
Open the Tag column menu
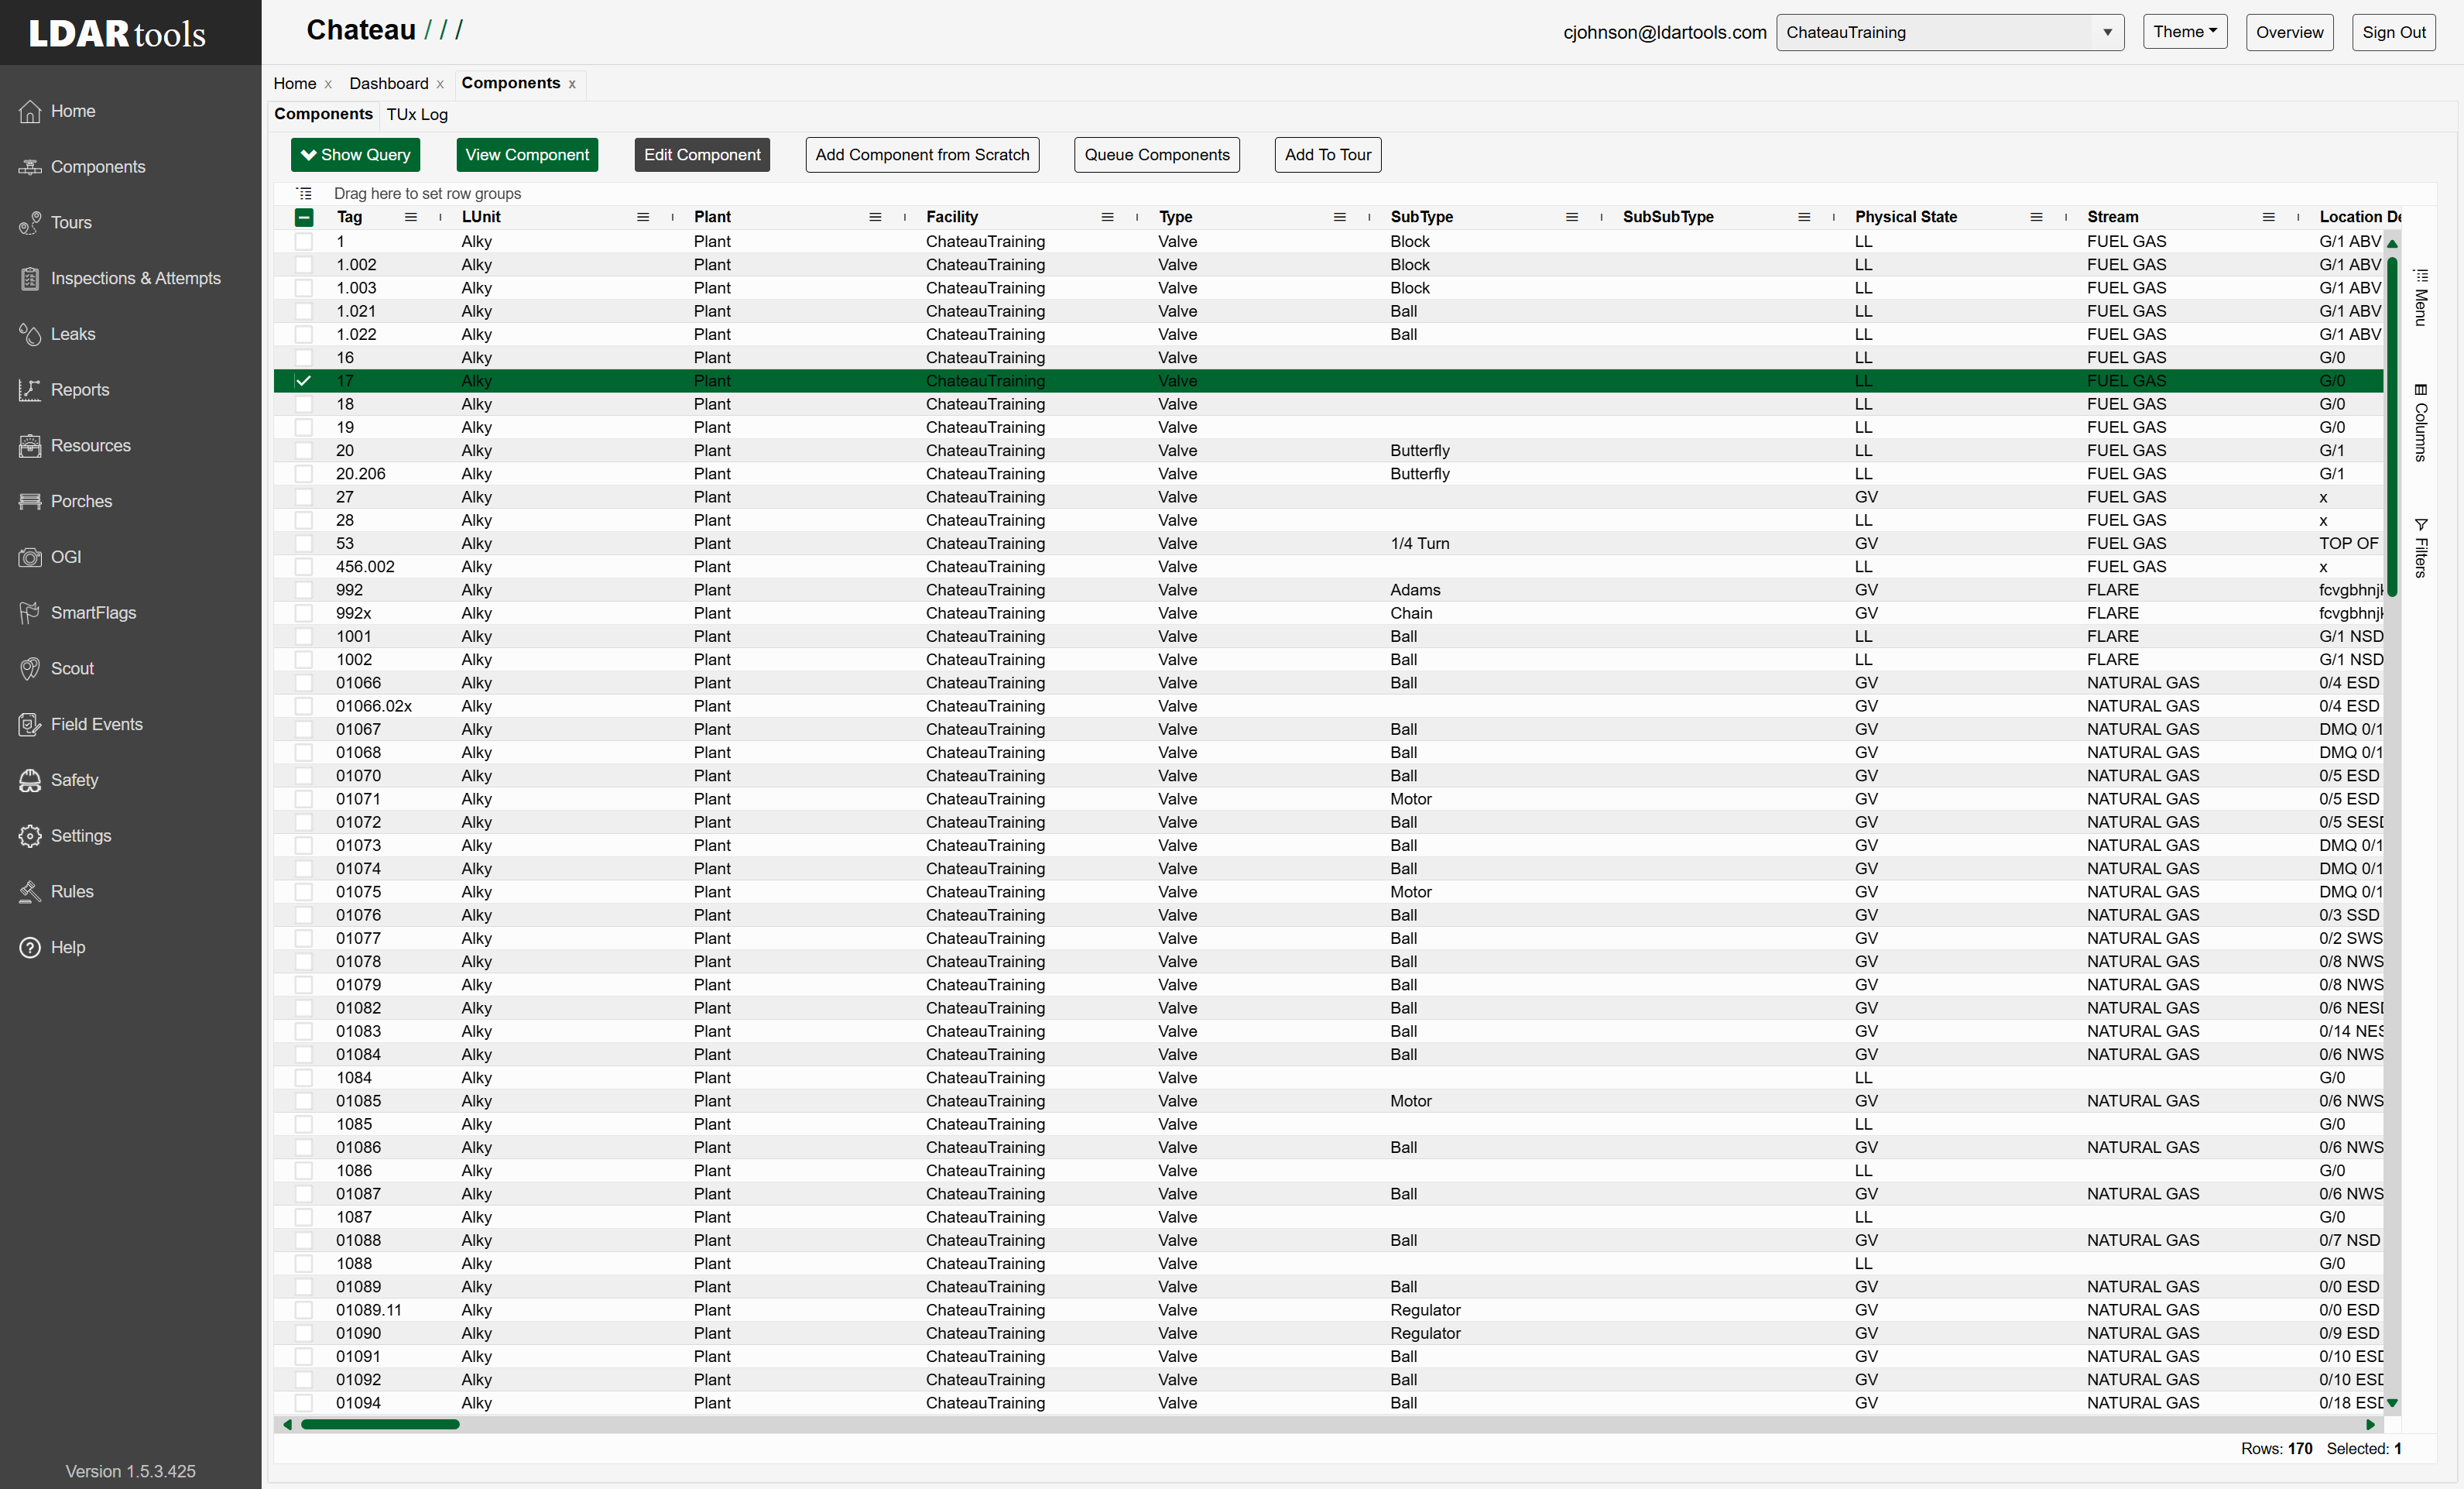(x=411, y=217)
